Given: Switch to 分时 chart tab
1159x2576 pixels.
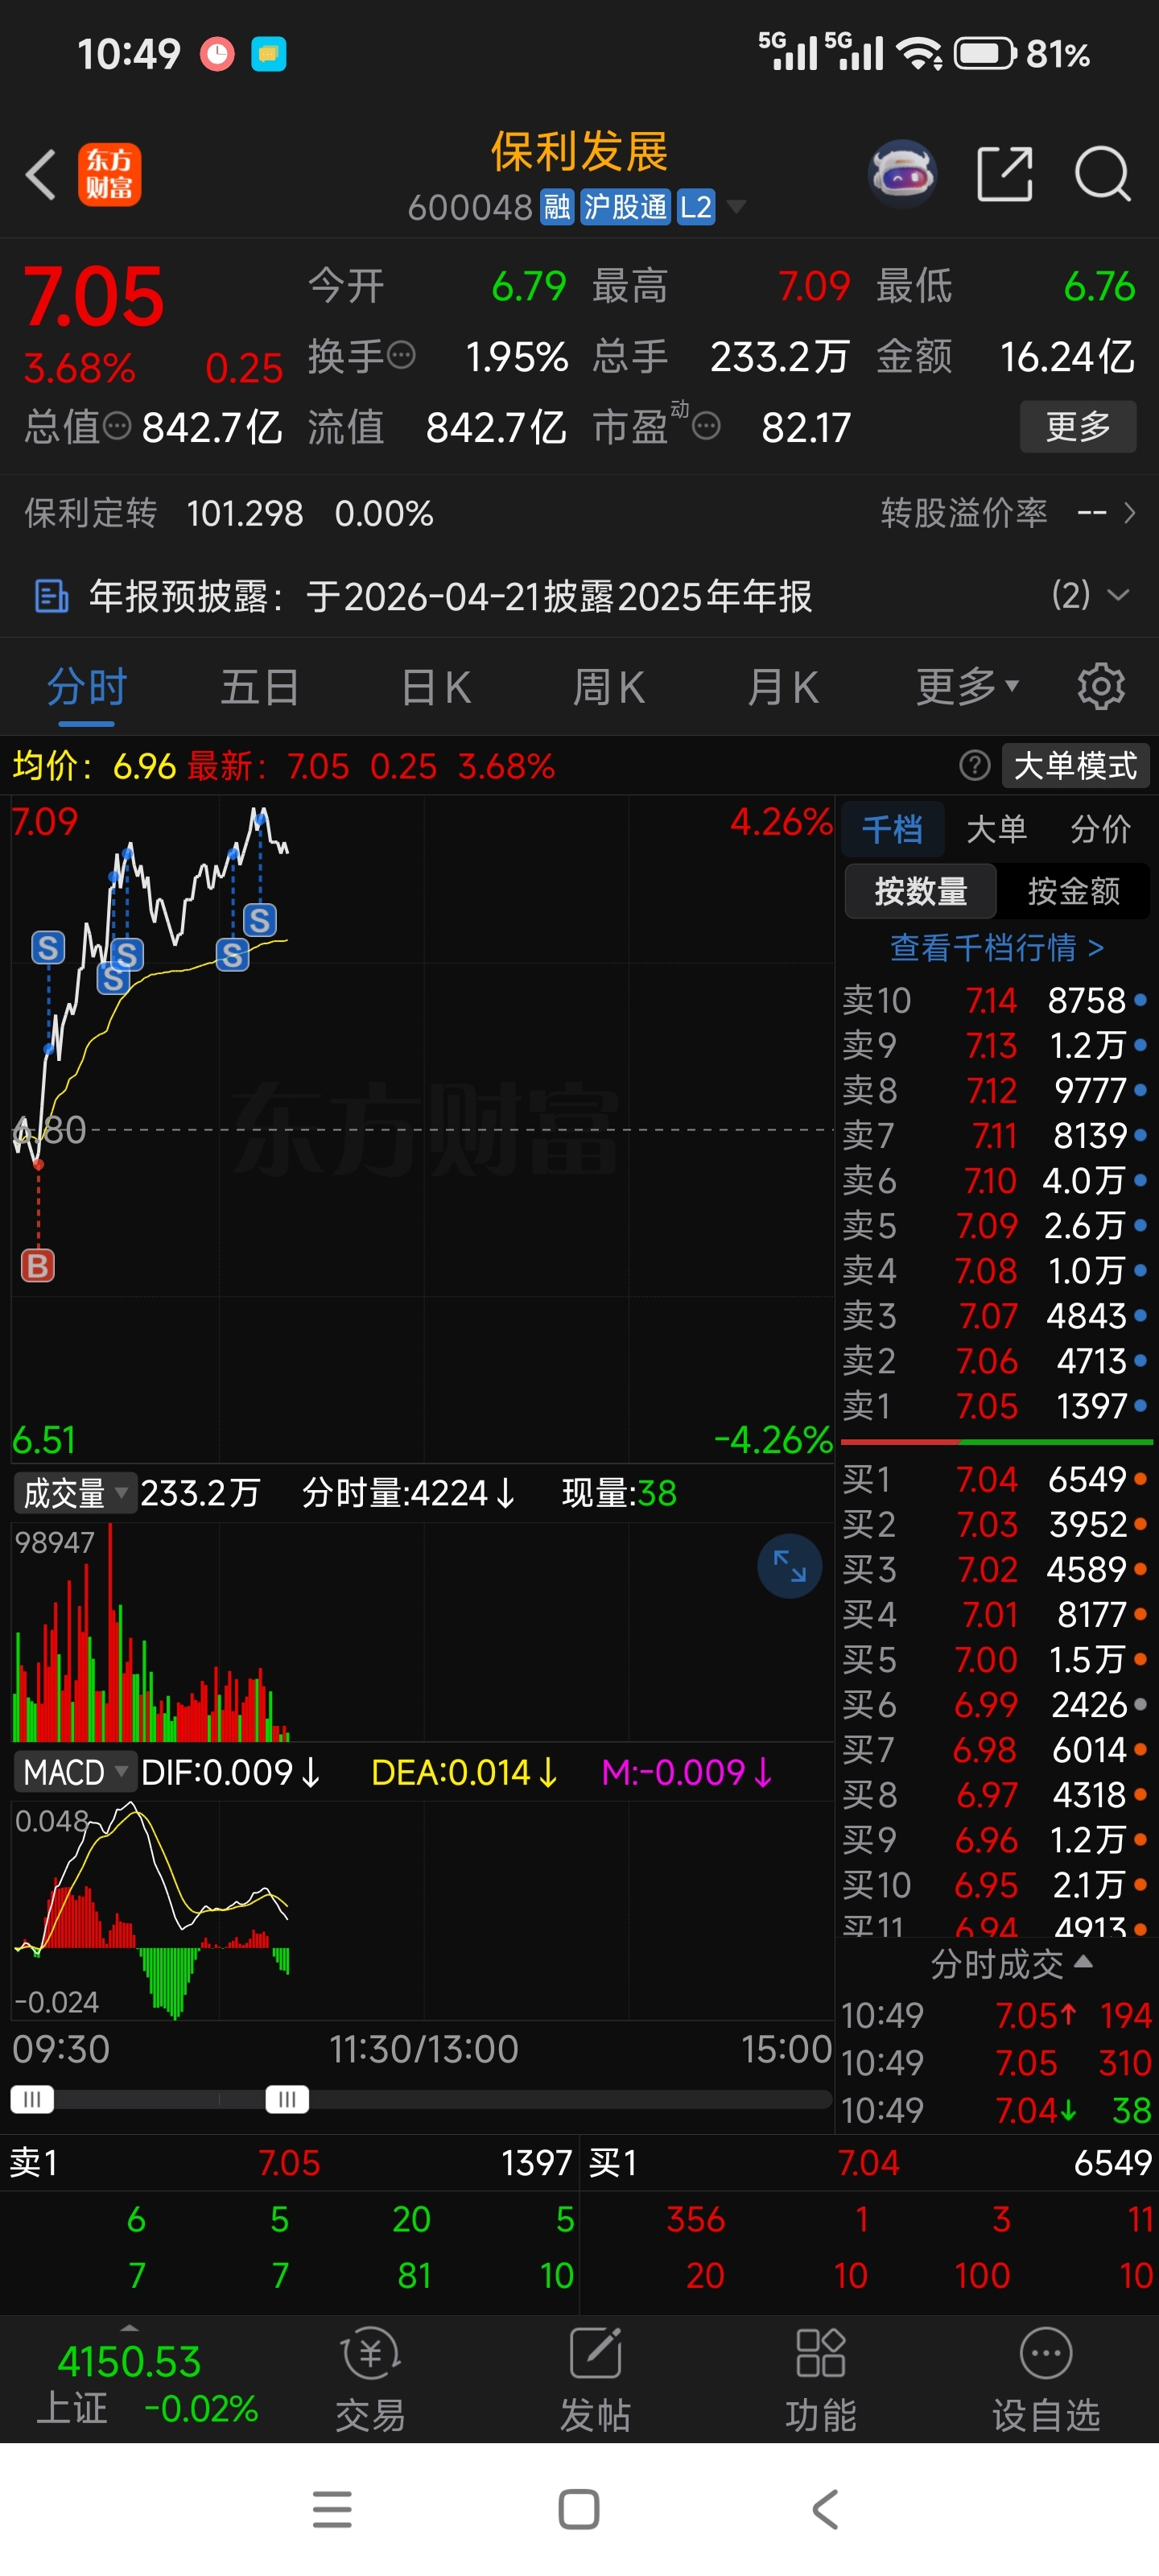Looking at the screenshot, I should point(87,687).
